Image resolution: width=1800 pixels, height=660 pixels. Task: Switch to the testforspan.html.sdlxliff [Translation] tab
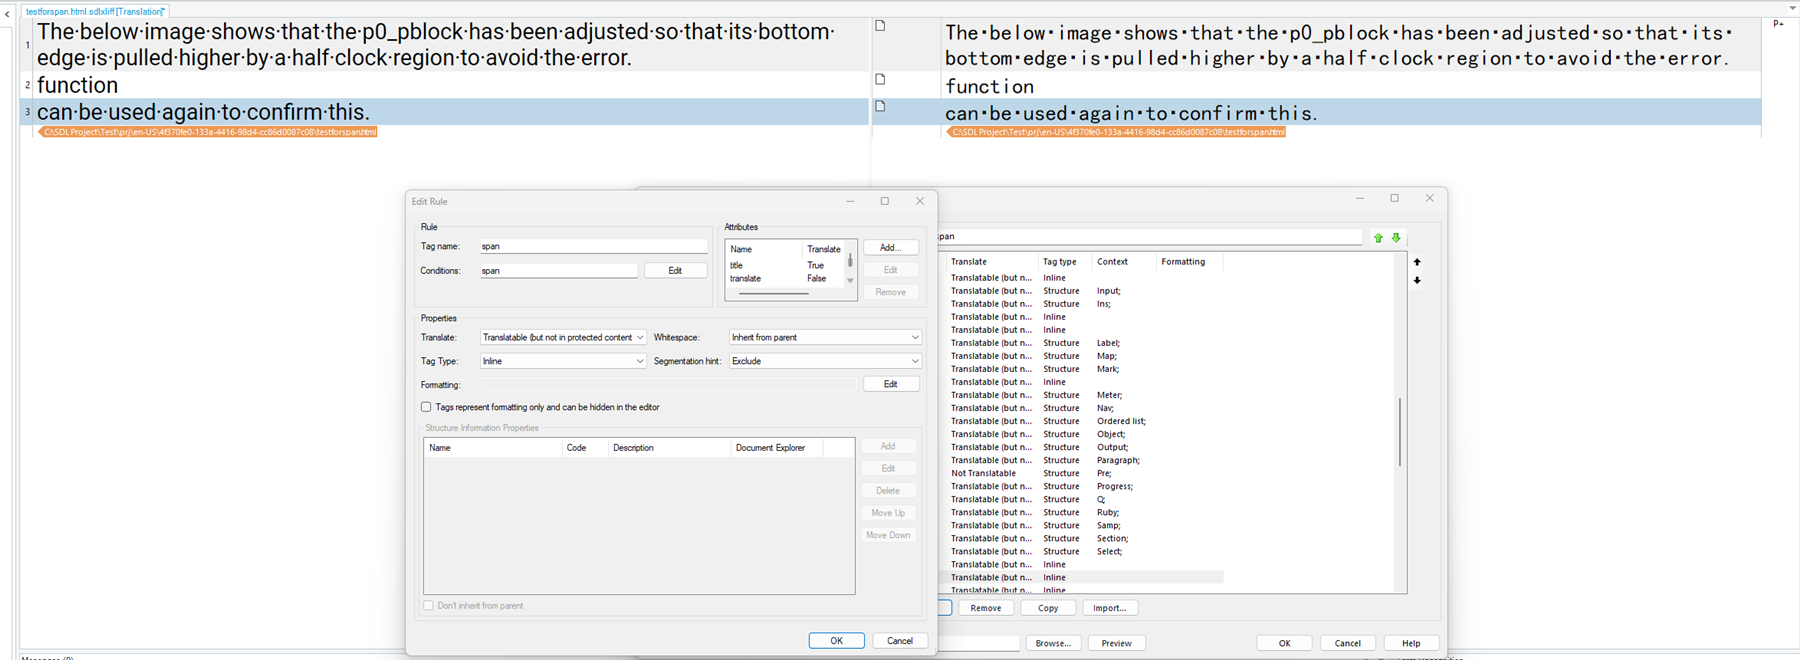(x=95, y=11)
